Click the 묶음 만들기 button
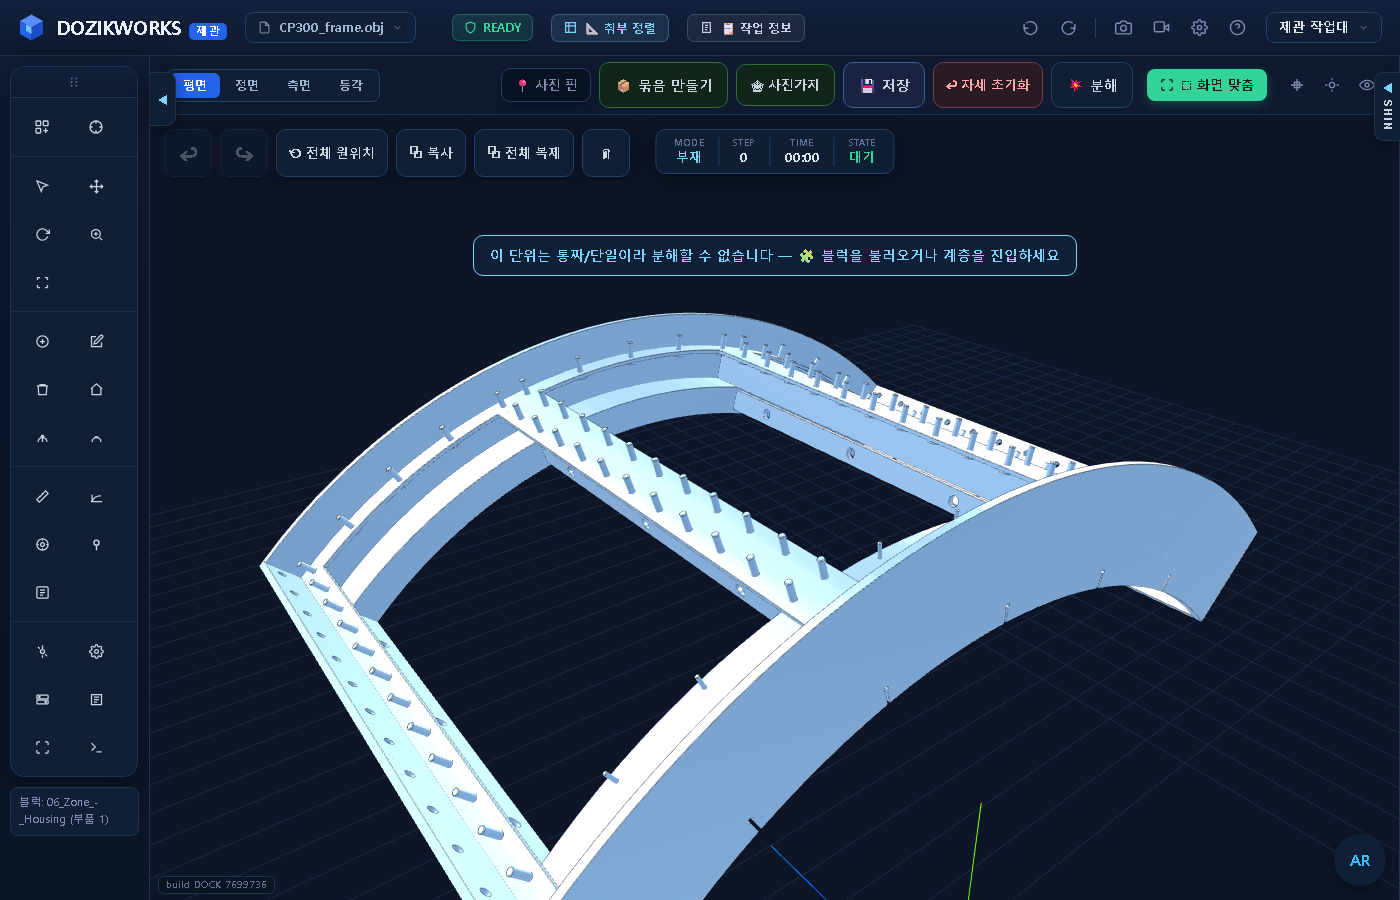Viewport: 1400px width, 900px height. point(664,85)
